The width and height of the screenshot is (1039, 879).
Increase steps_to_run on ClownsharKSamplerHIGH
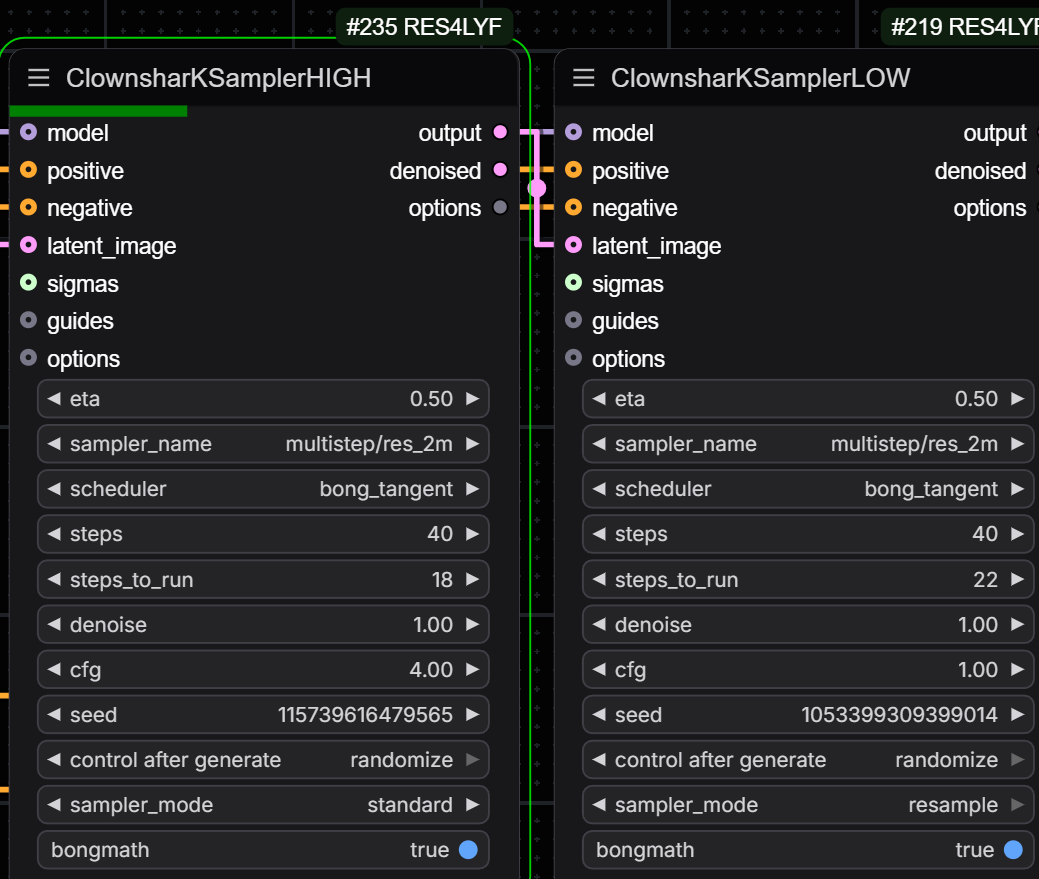(472, 580)
